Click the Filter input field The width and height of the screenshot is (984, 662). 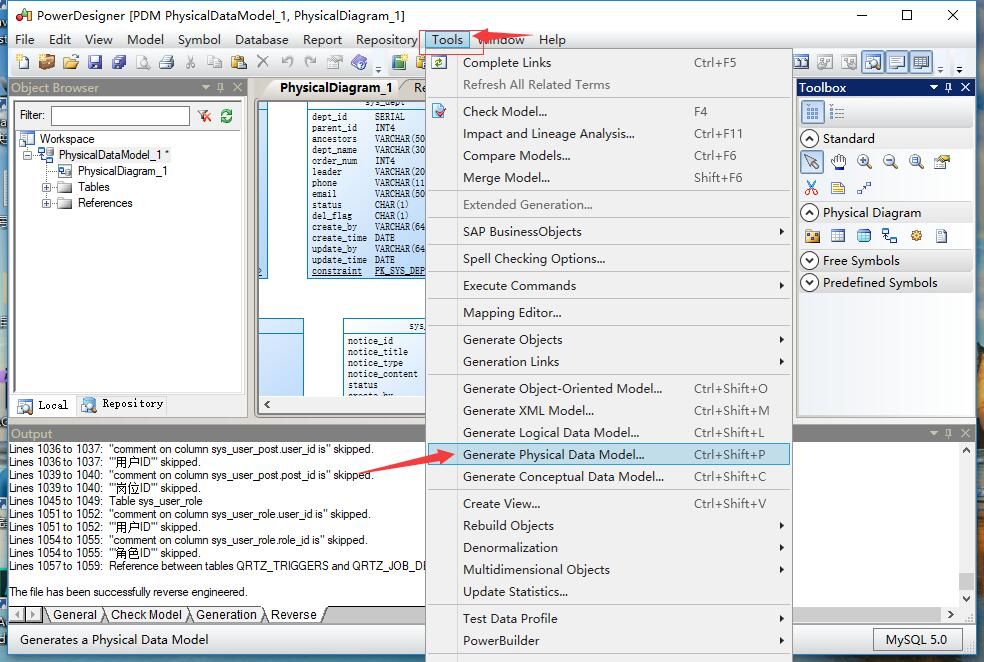(x=120, y=115)
